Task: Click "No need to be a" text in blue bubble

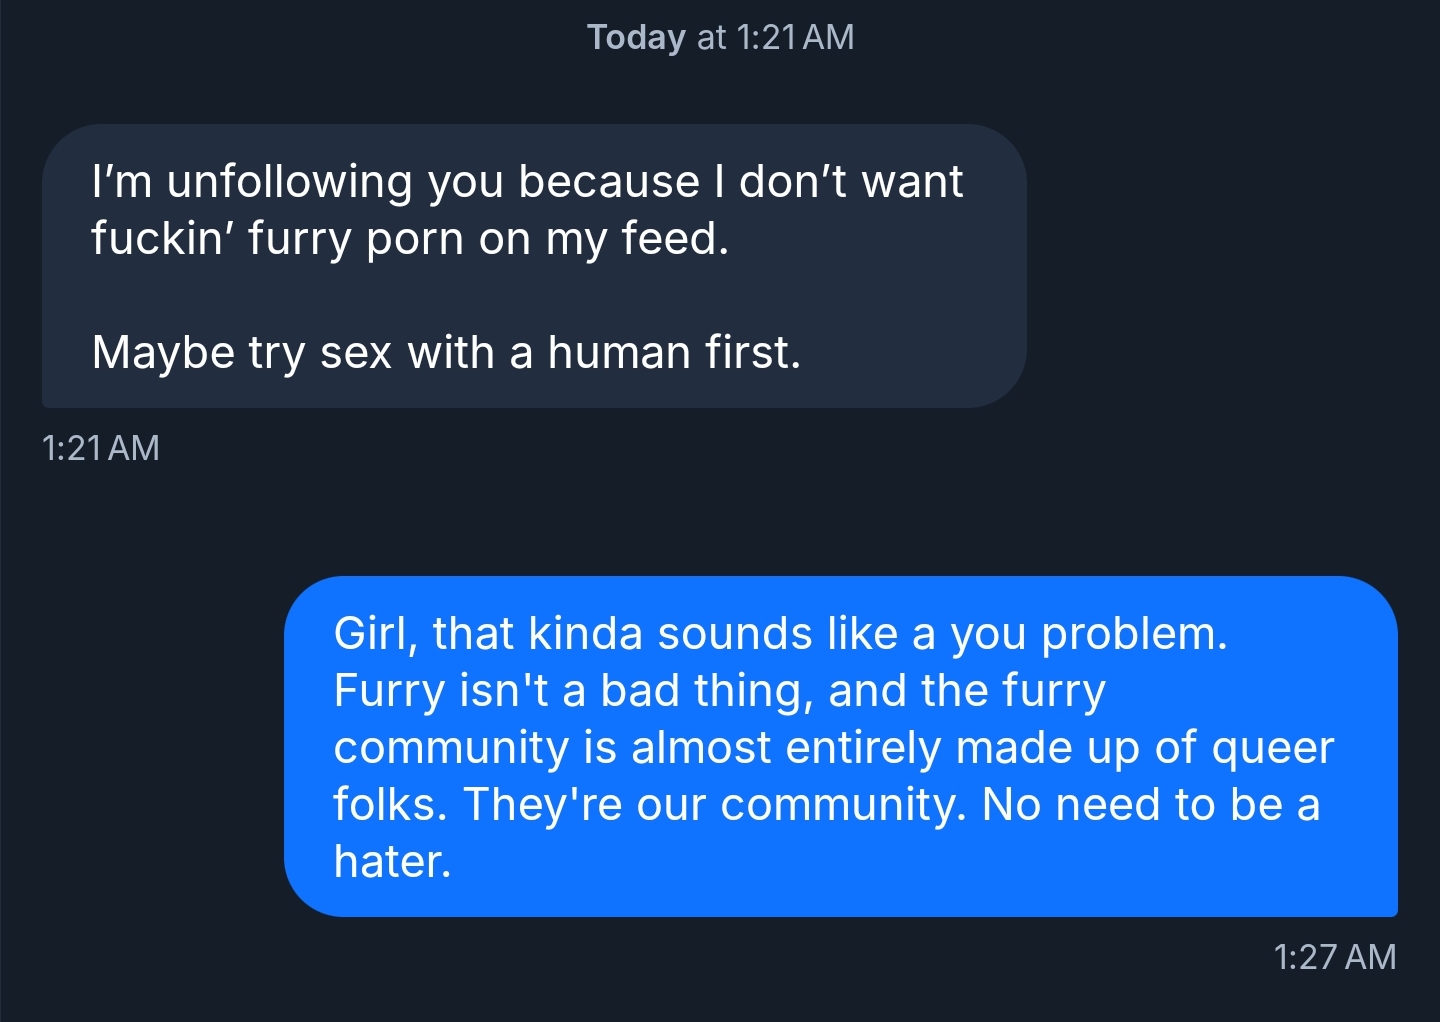Action: click(x=1150, y=805)
